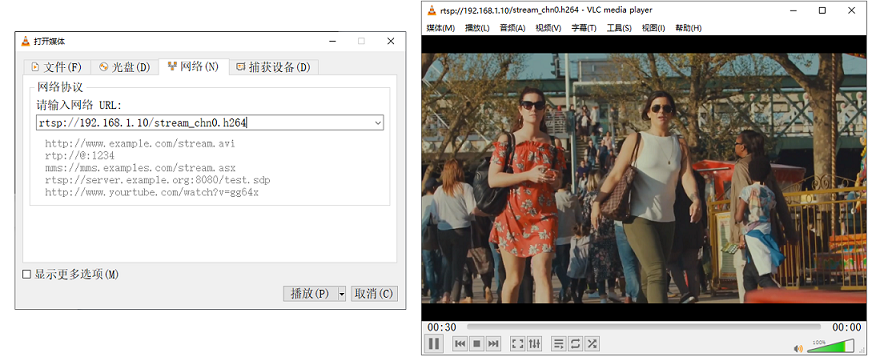Click VLC cone icon in 打开媒体 title
This screenshot has height=361, width=876.
[25, 41]
